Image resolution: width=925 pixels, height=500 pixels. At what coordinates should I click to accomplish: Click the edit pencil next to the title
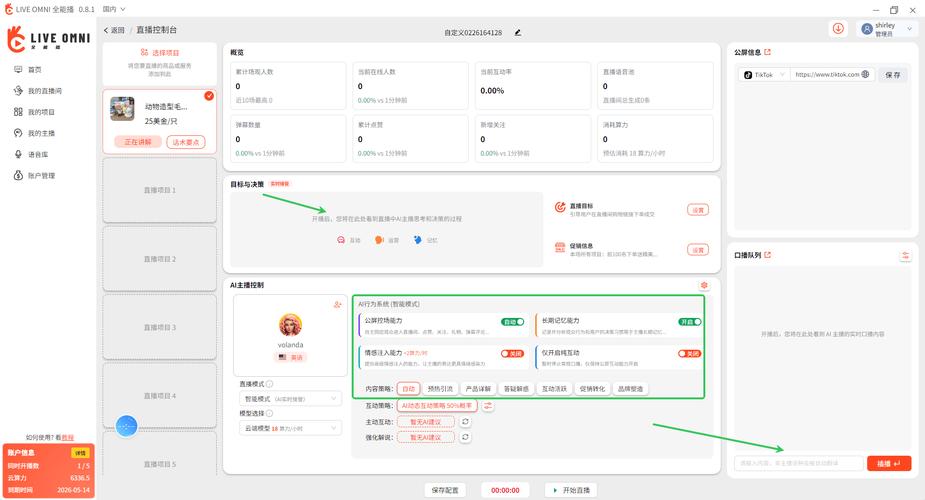pyautogui.click(x=517, y=32)
